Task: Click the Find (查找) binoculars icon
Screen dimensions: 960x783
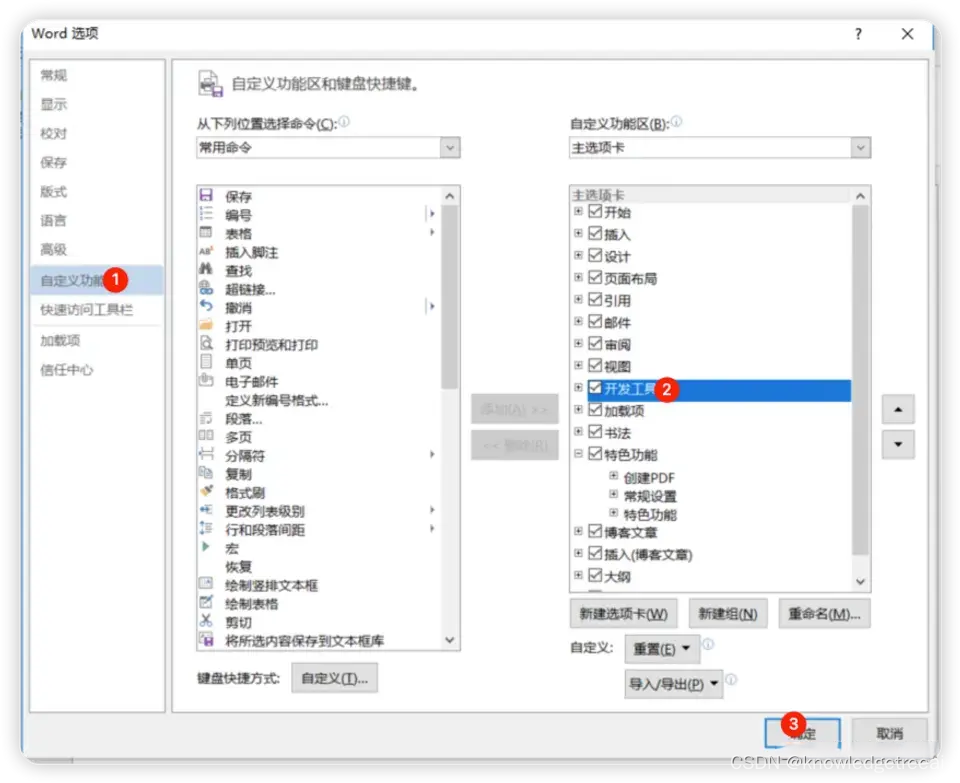Action: coord(206,269)
